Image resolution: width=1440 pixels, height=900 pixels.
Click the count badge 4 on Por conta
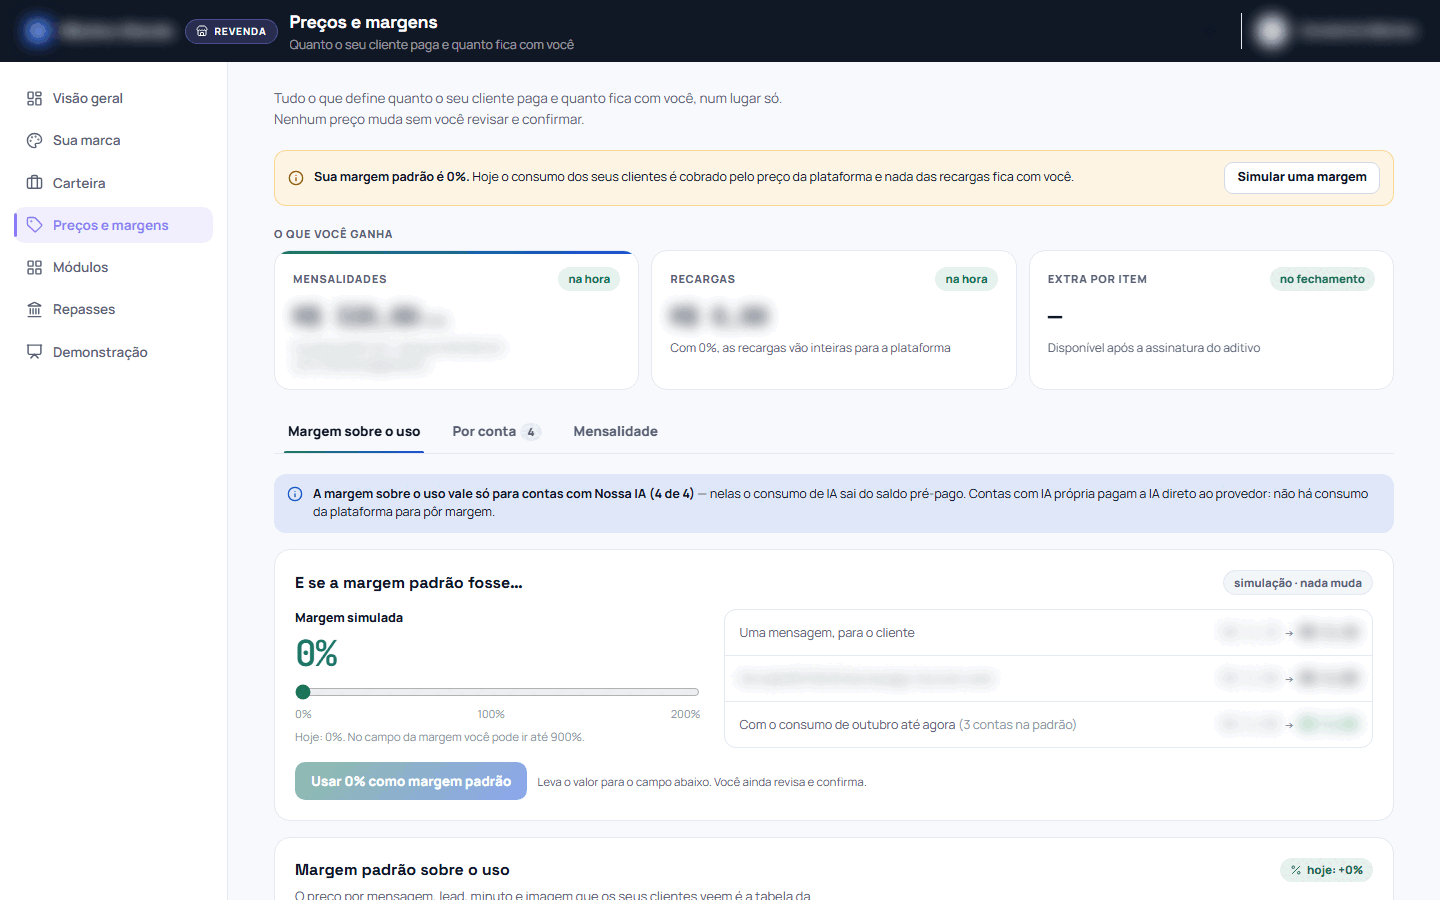[531, 432]
